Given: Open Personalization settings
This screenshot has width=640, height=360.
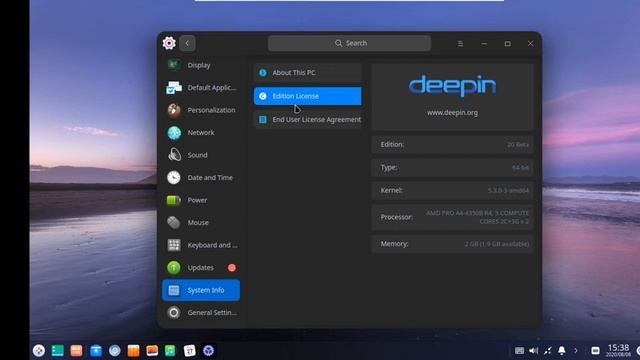Looking at the screenshot, I should pyautogui.click(x=201, y=110).
